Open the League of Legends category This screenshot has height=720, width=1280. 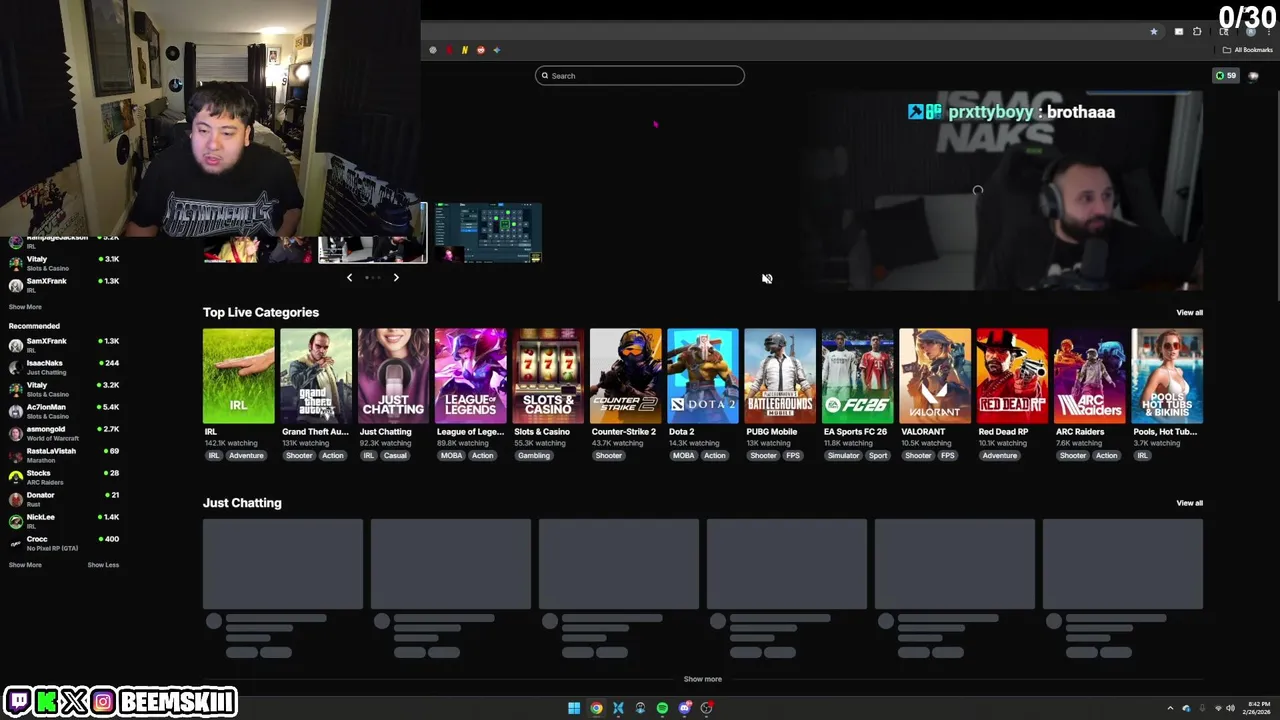coord(471,376)
